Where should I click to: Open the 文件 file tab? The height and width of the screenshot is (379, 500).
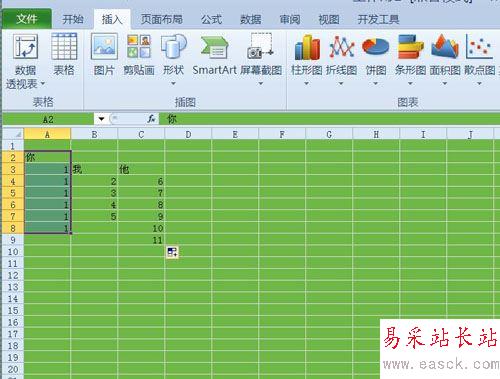(x=27, y=19)
